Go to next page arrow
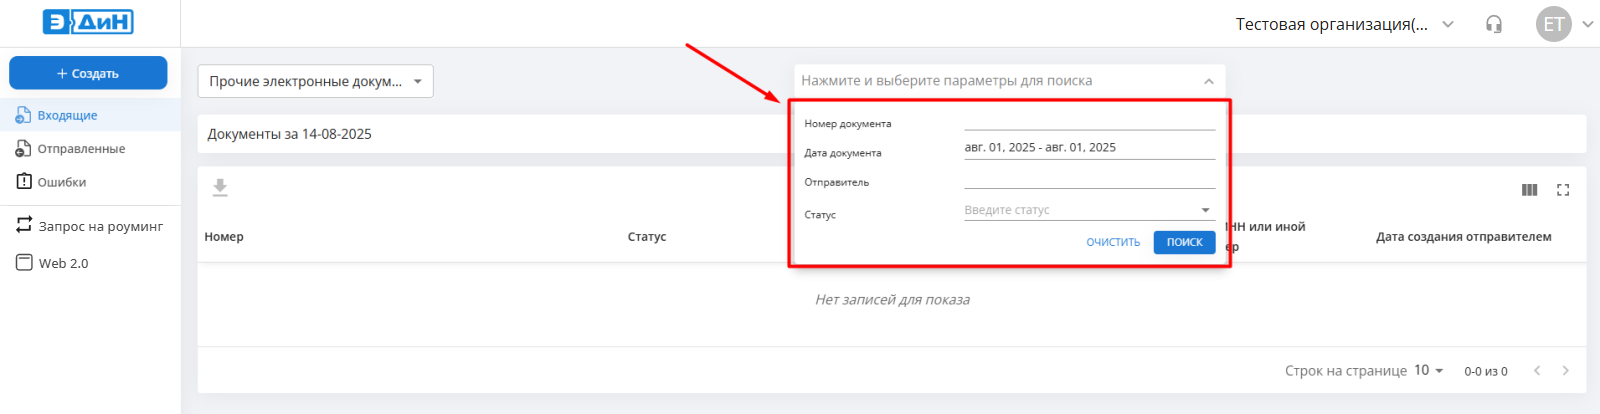 point(1566,371)
